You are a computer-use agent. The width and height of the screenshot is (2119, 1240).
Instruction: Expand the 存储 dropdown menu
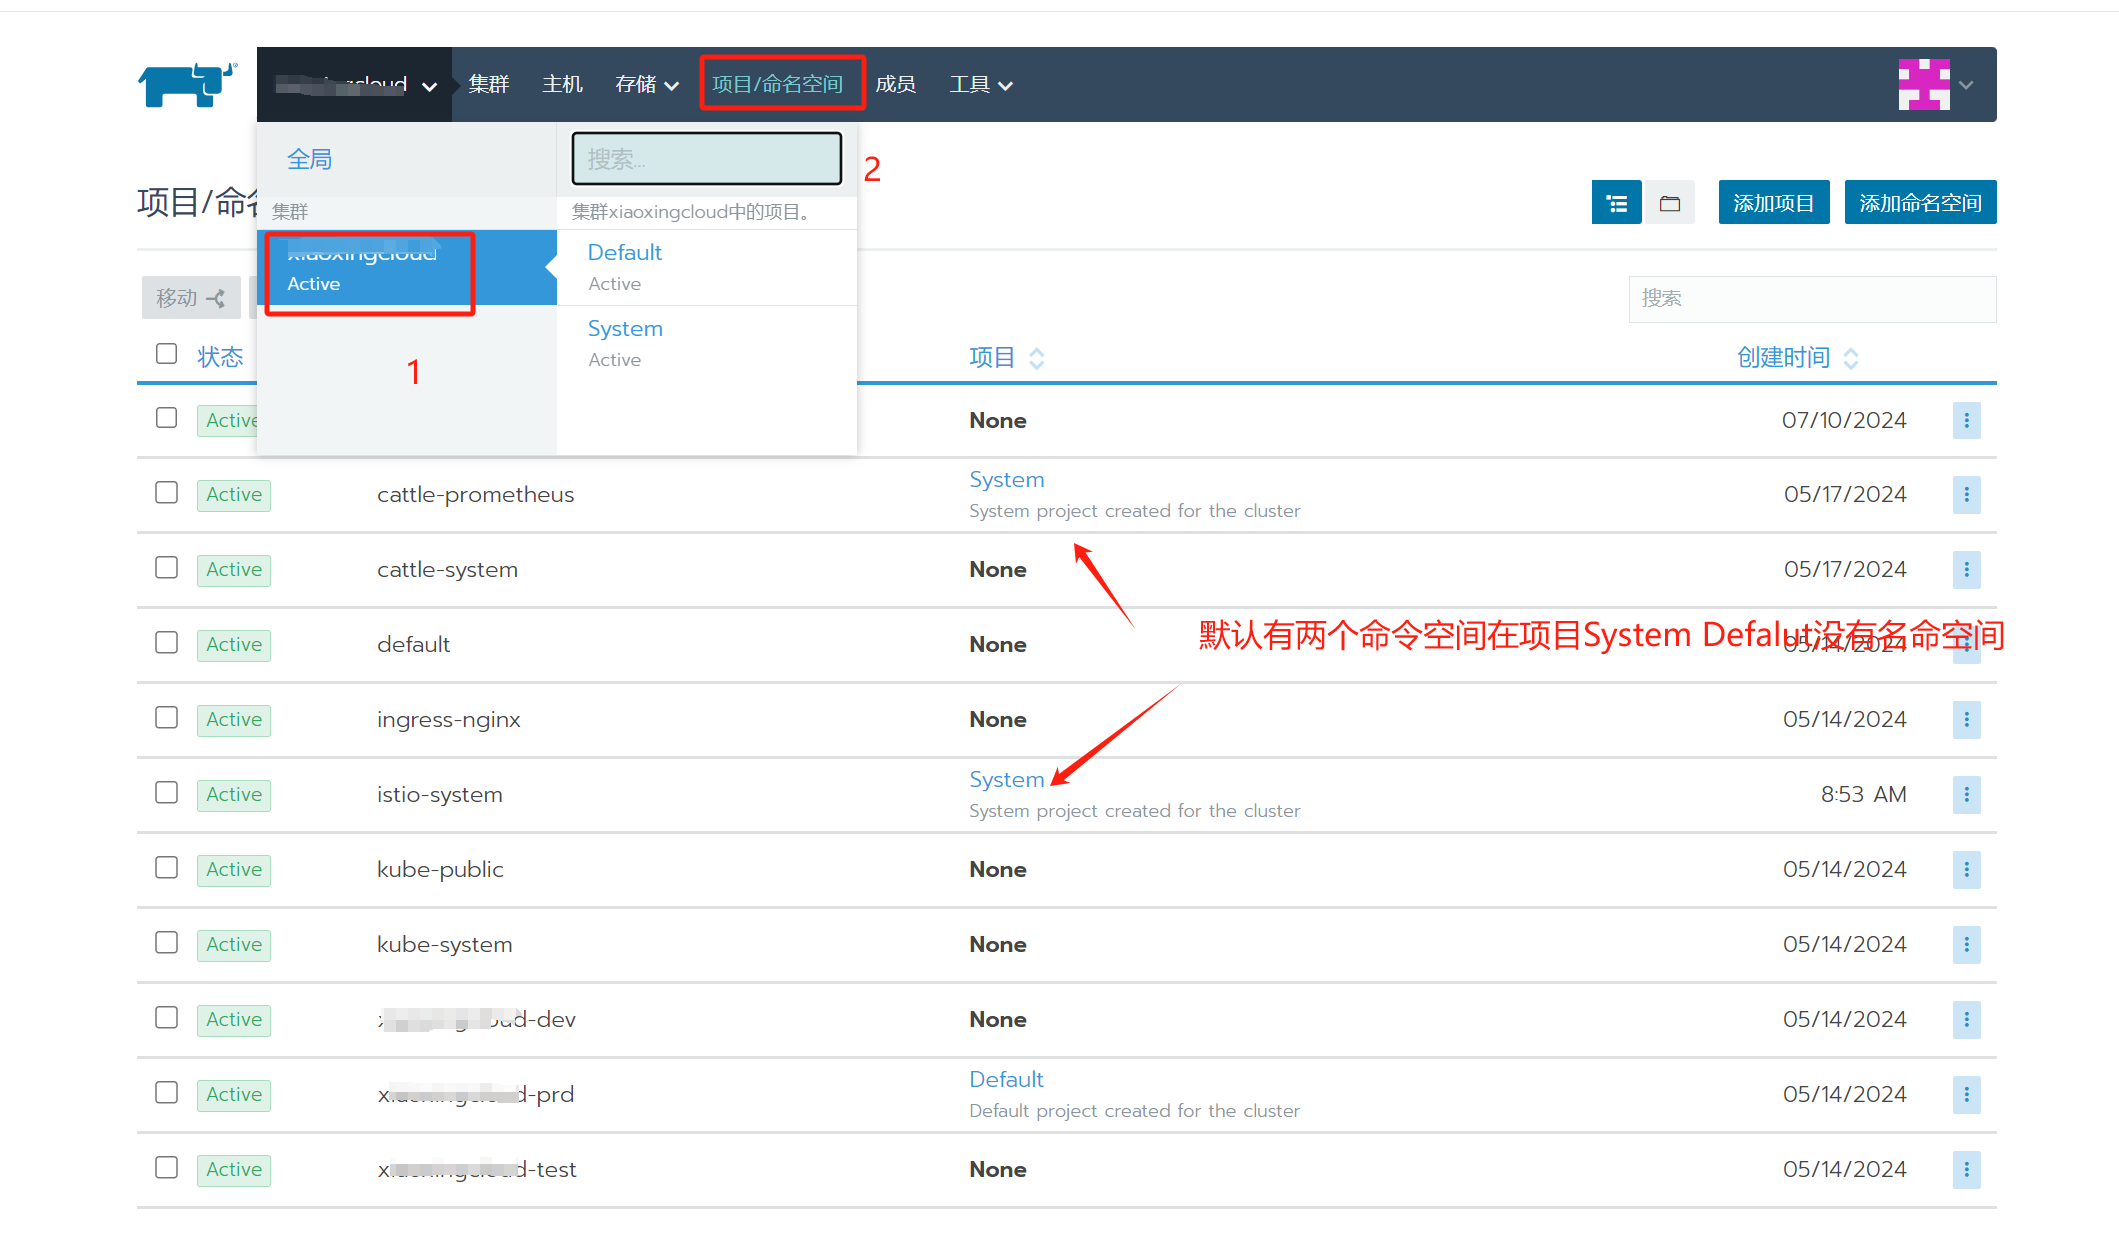click(647, 85)
